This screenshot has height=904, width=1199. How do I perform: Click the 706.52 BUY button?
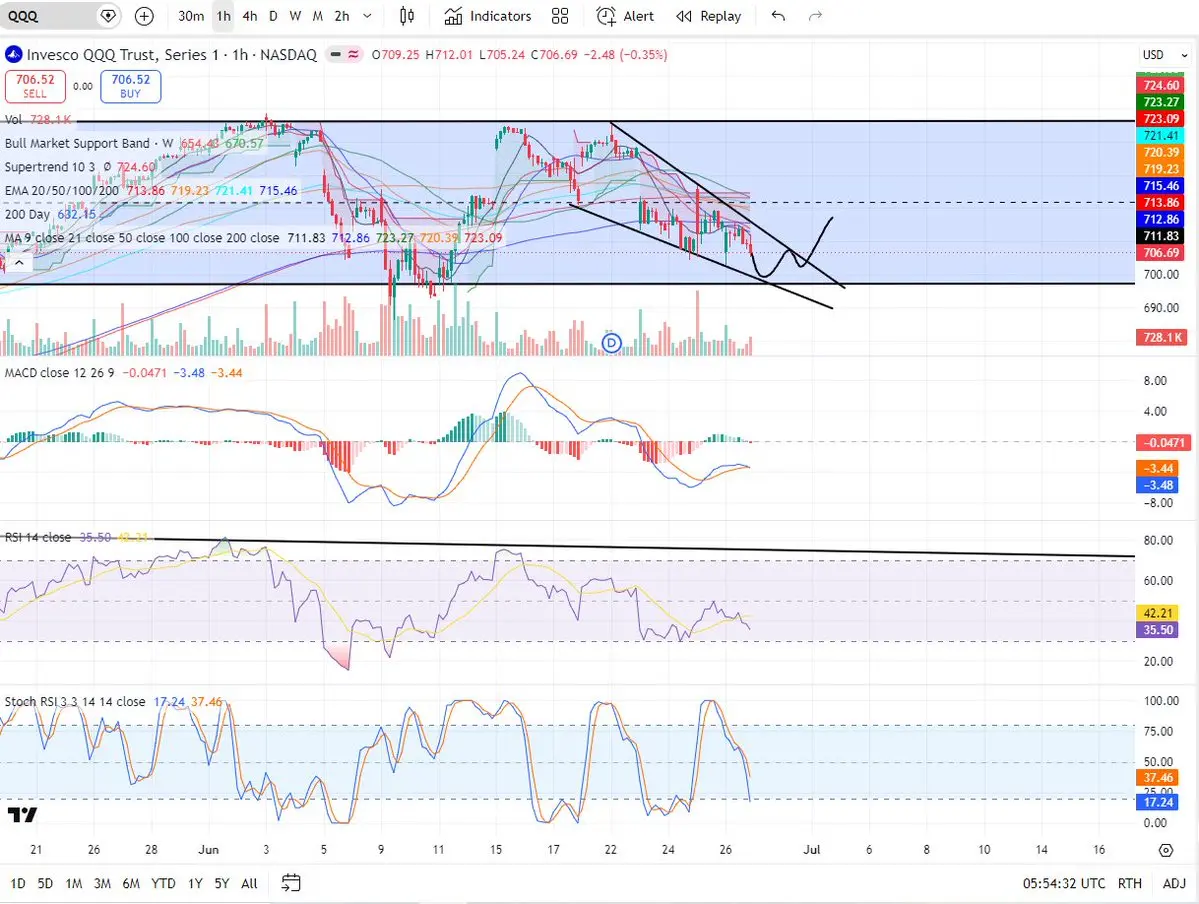click(x=131, y=86)
